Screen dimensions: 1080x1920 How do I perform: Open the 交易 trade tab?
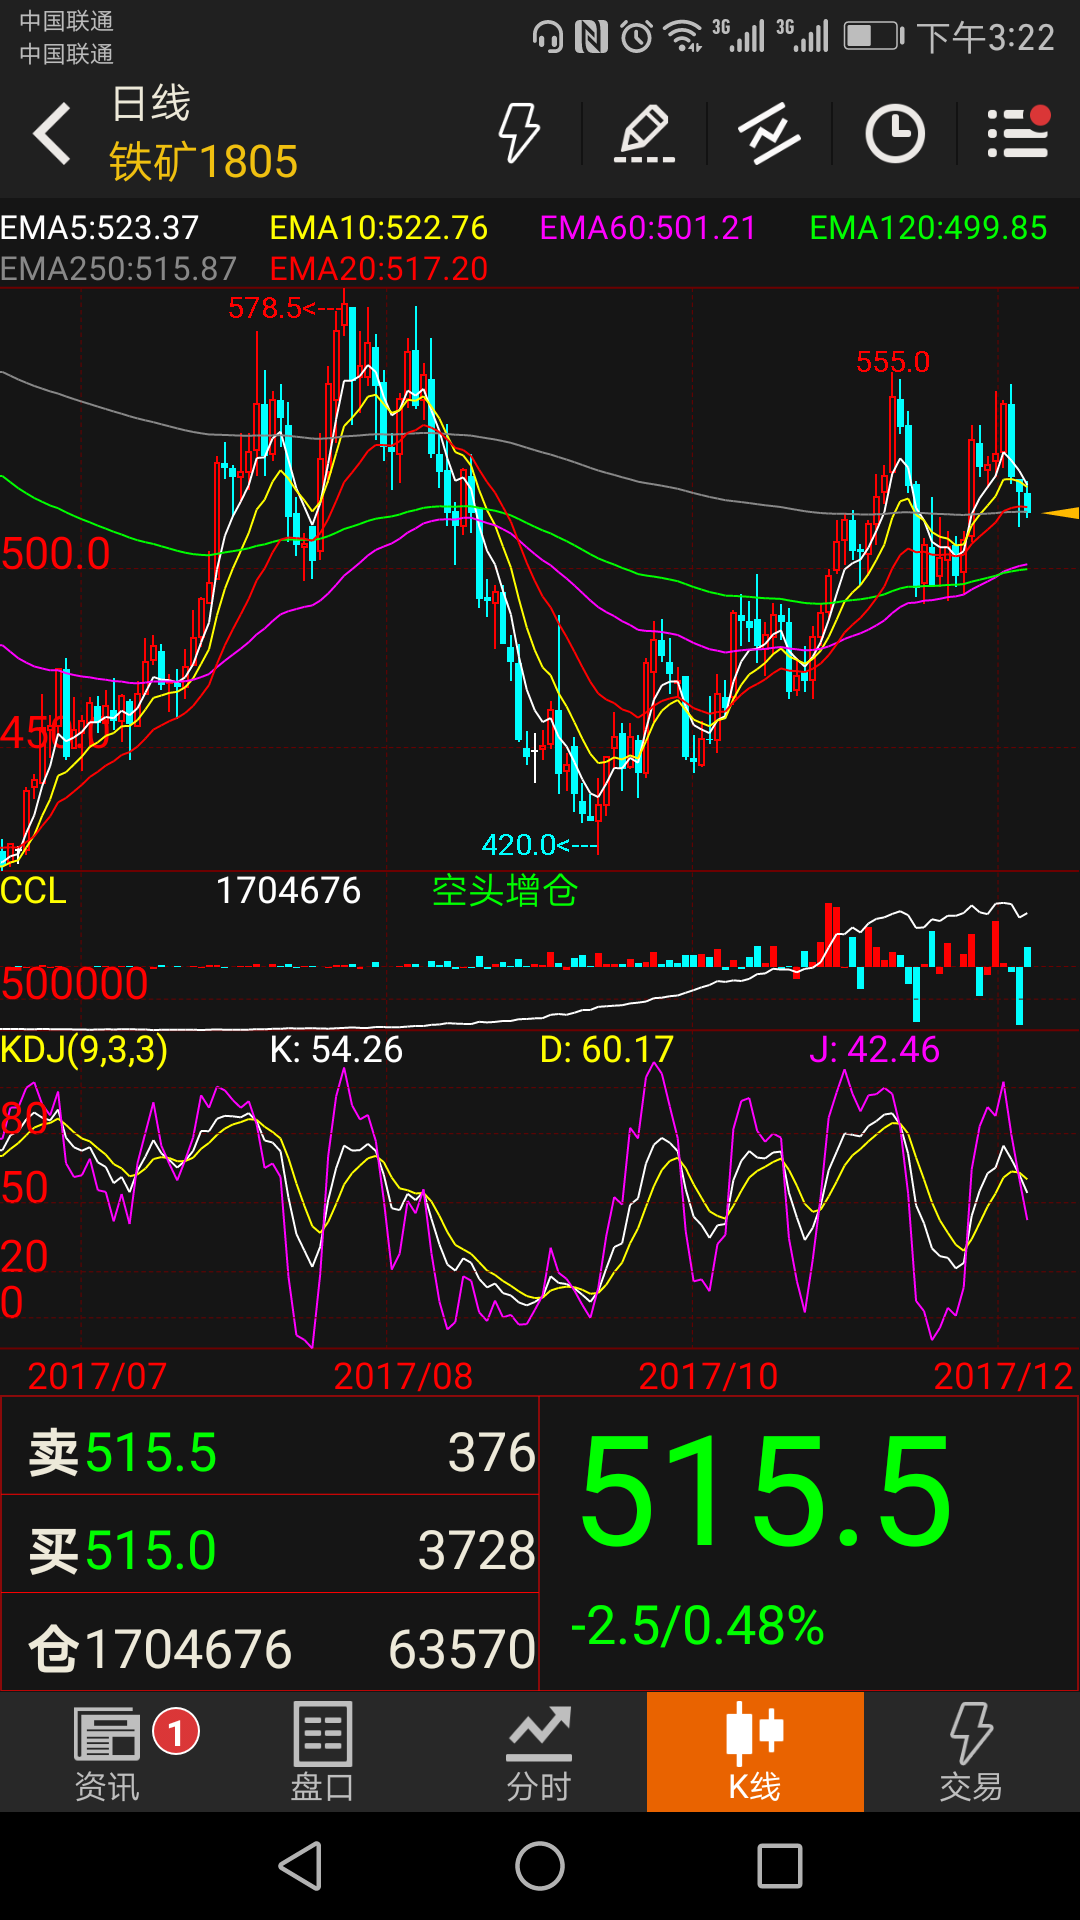(970, 1752)
